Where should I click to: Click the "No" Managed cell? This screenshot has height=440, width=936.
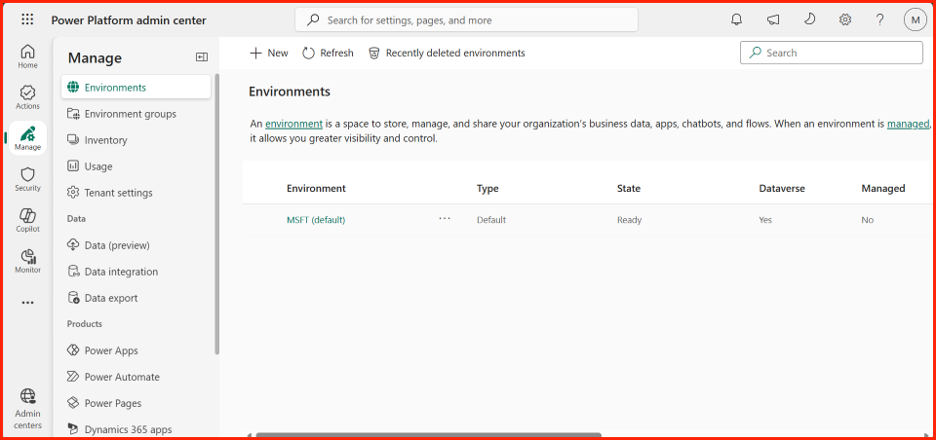point(867,220)
